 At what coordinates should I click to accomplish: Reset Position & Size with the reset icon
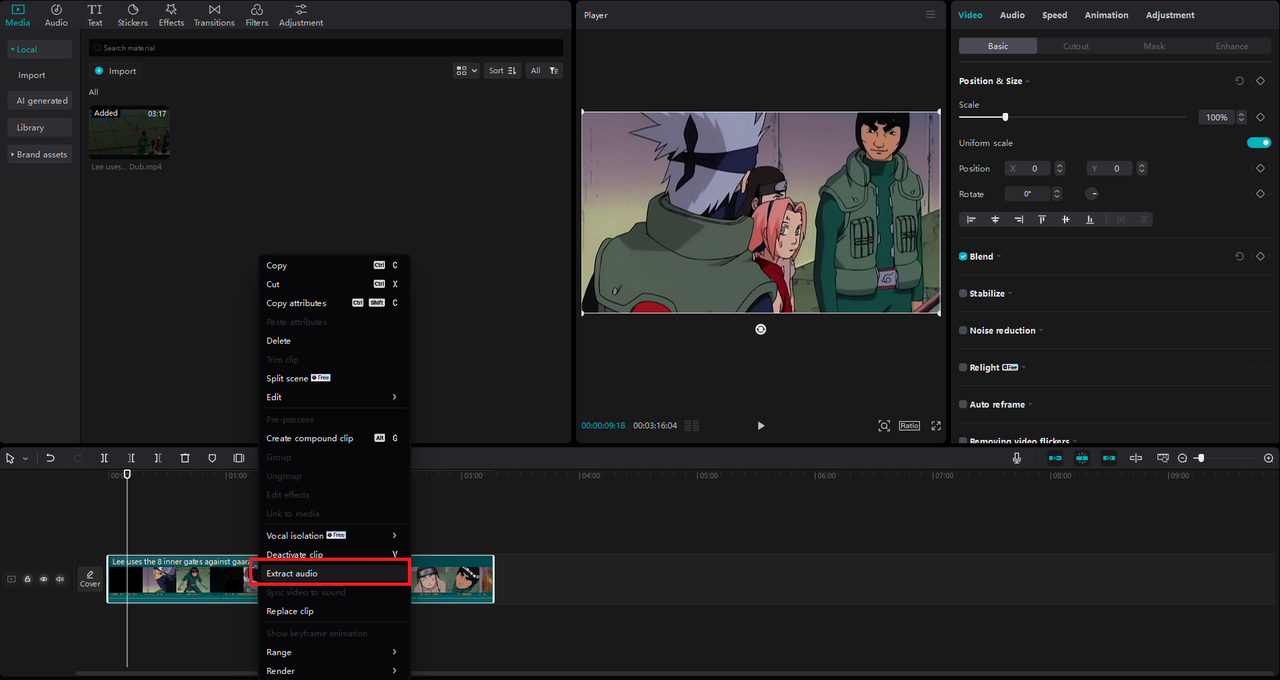click(x=1239, y=81)
